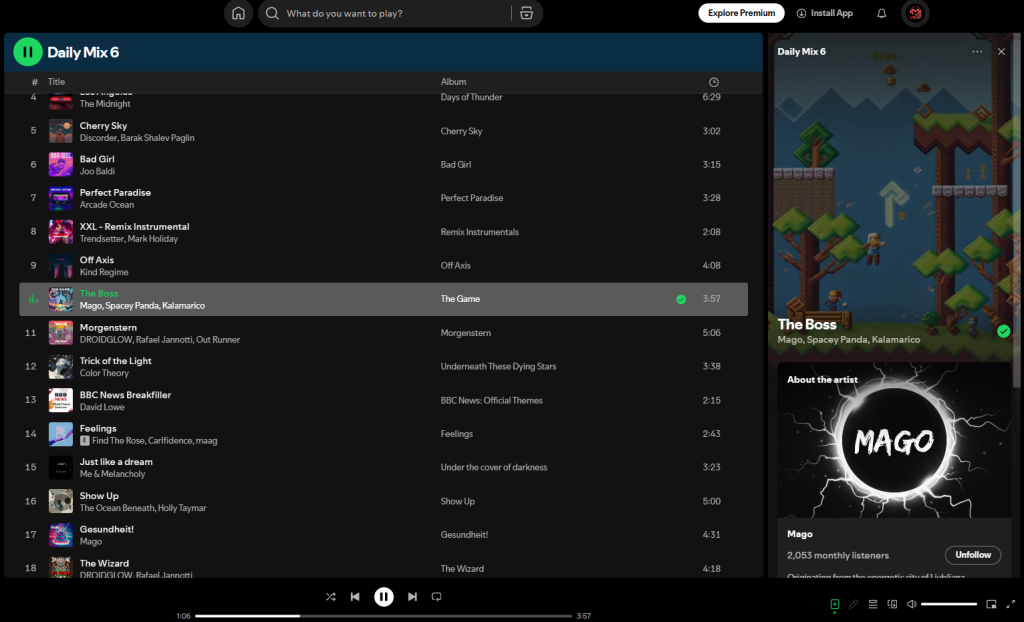
Task: Enter full screen mode
Action: point(1011,604)
